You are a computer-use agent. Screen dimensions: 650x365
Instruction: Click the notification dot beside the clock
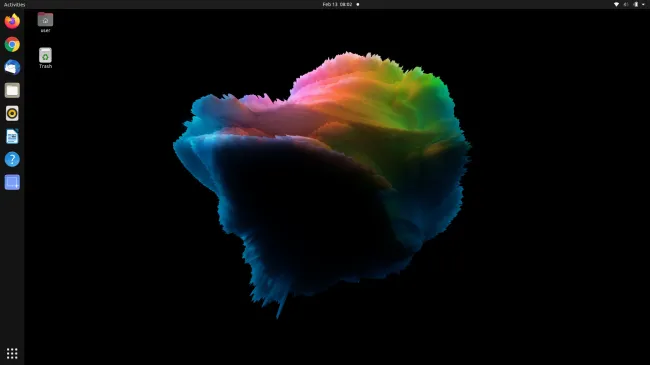pyautogui.click(x=358, y=5)
